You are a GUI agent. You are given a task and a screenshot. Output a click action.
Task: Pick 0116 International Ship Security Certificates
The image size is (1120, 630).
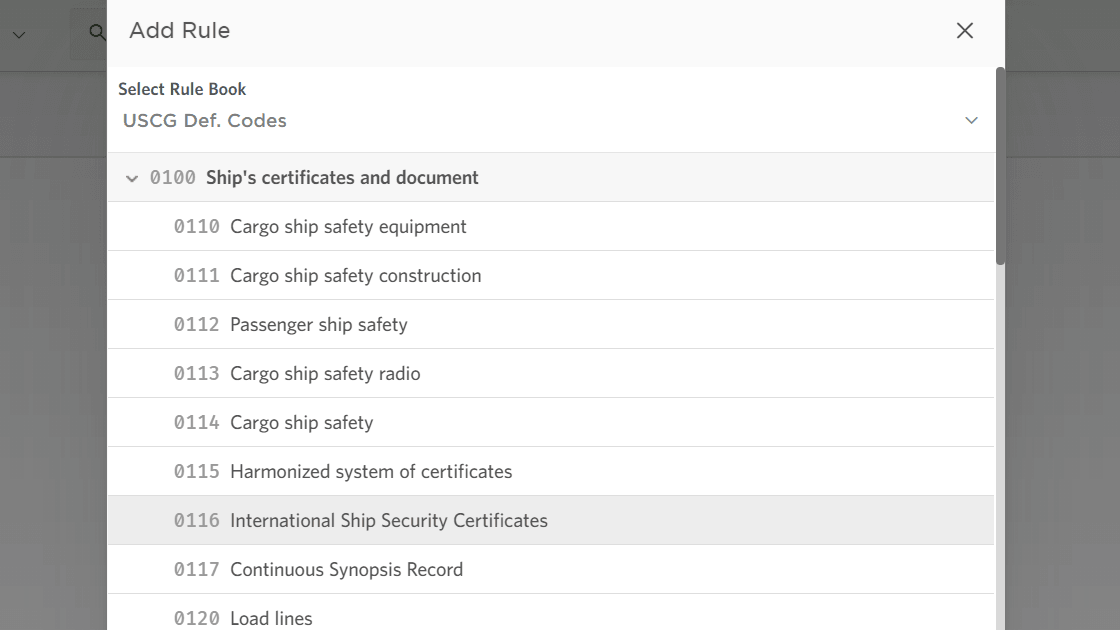tap(389, 521)
